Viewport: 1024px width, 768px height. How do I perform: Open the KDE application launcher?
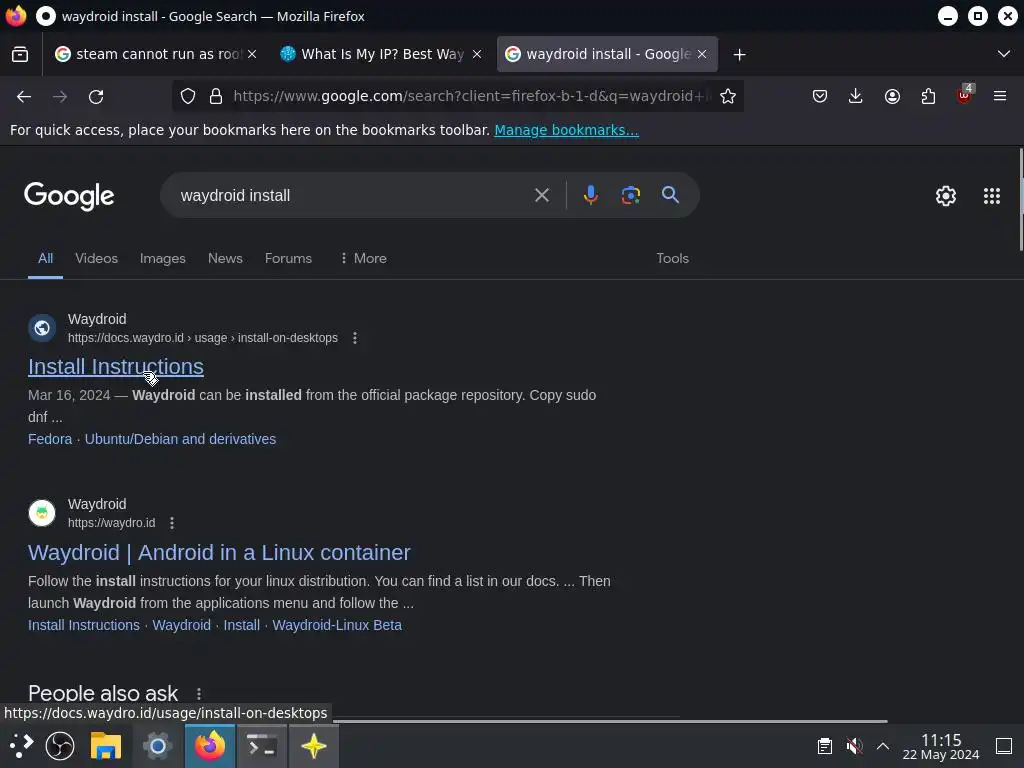coord(21,746)
